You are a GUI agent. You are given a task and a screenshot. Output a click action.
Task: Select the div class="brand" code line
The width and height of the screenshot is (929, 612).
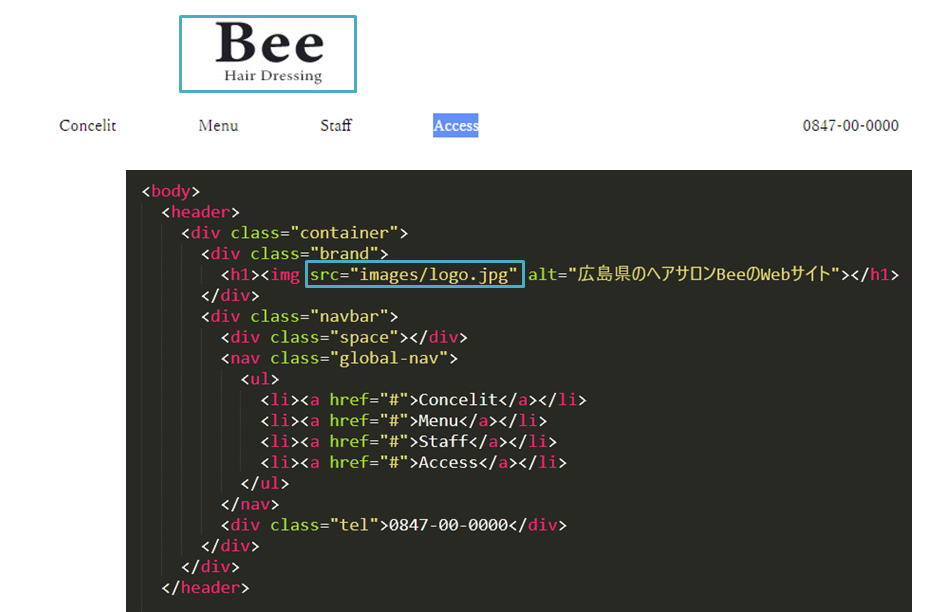coord(294,254)
